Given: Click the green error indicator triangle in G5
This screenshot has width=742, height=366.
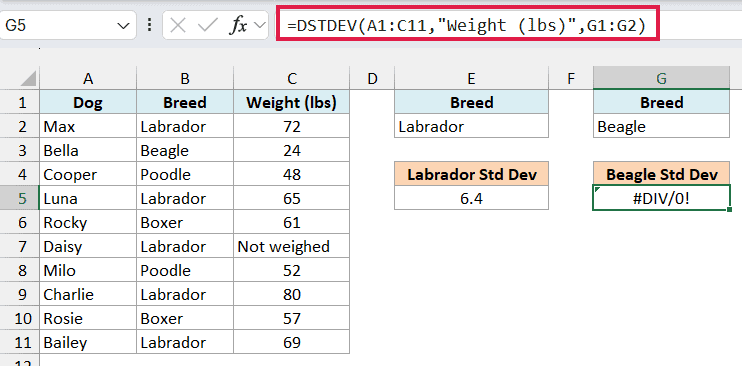Looking at the screenshot, I should (x=597, y=189).
